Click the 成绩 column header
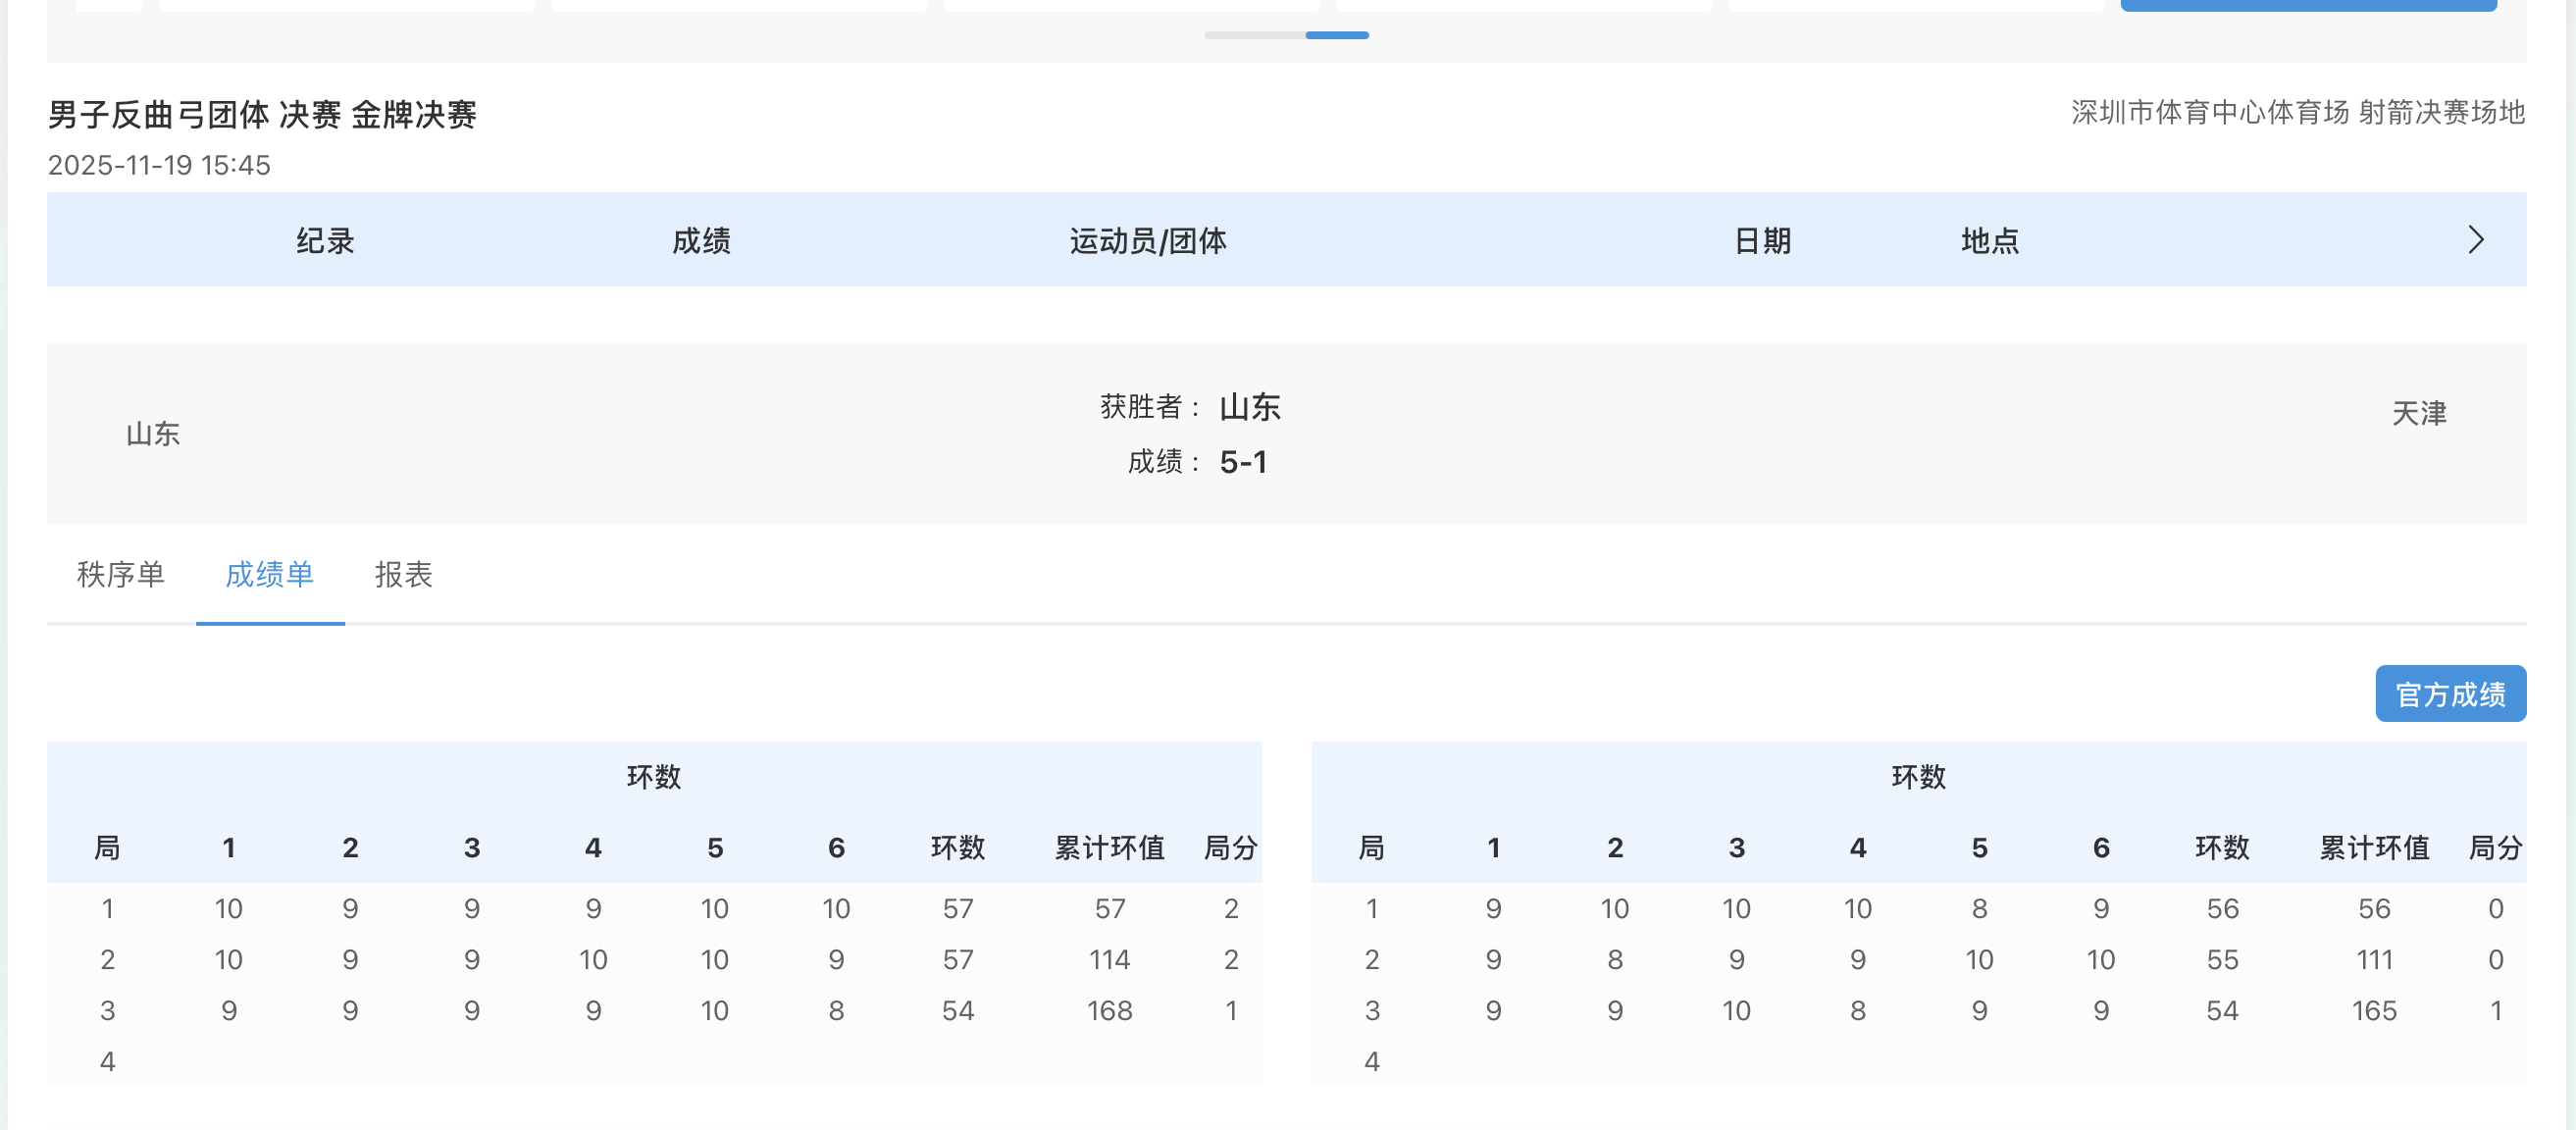Screen dimensions: 2576x1130 click(x=700, y=239)
